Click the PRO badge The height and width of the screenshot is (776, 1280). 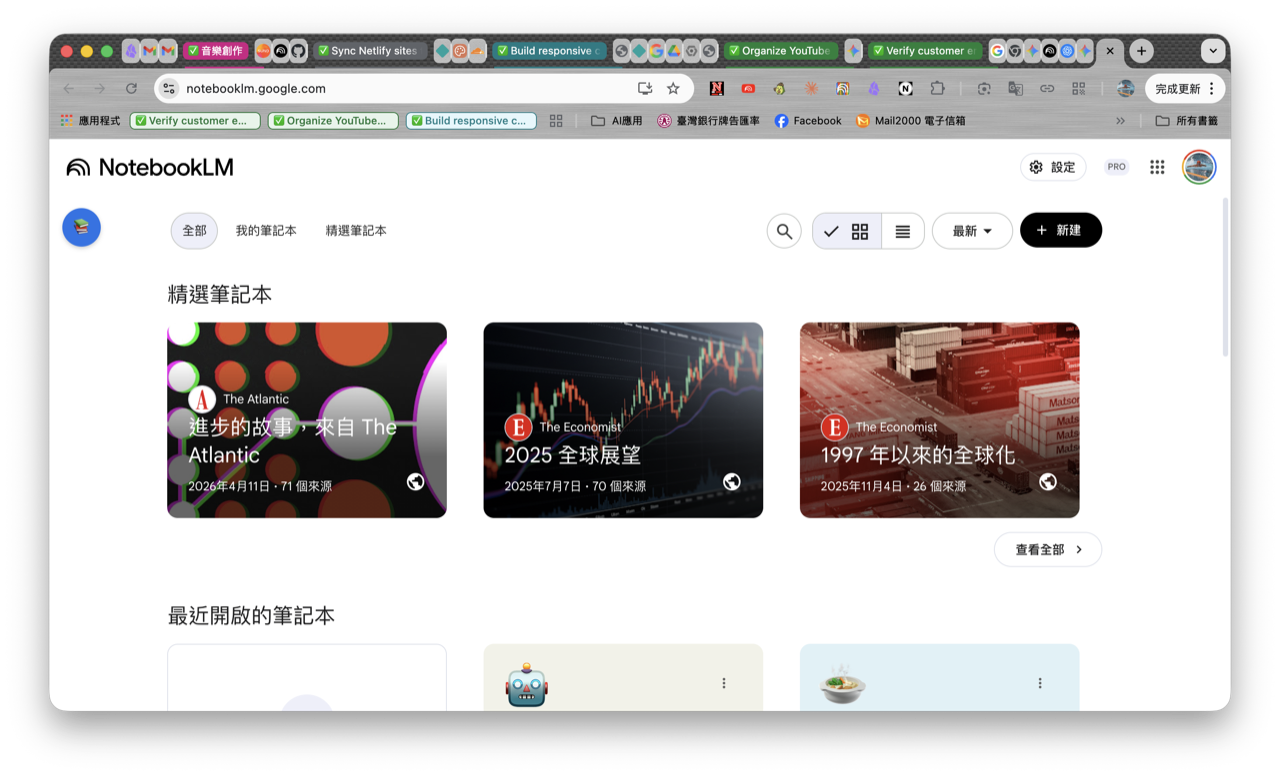click(x=1116, y=167)
